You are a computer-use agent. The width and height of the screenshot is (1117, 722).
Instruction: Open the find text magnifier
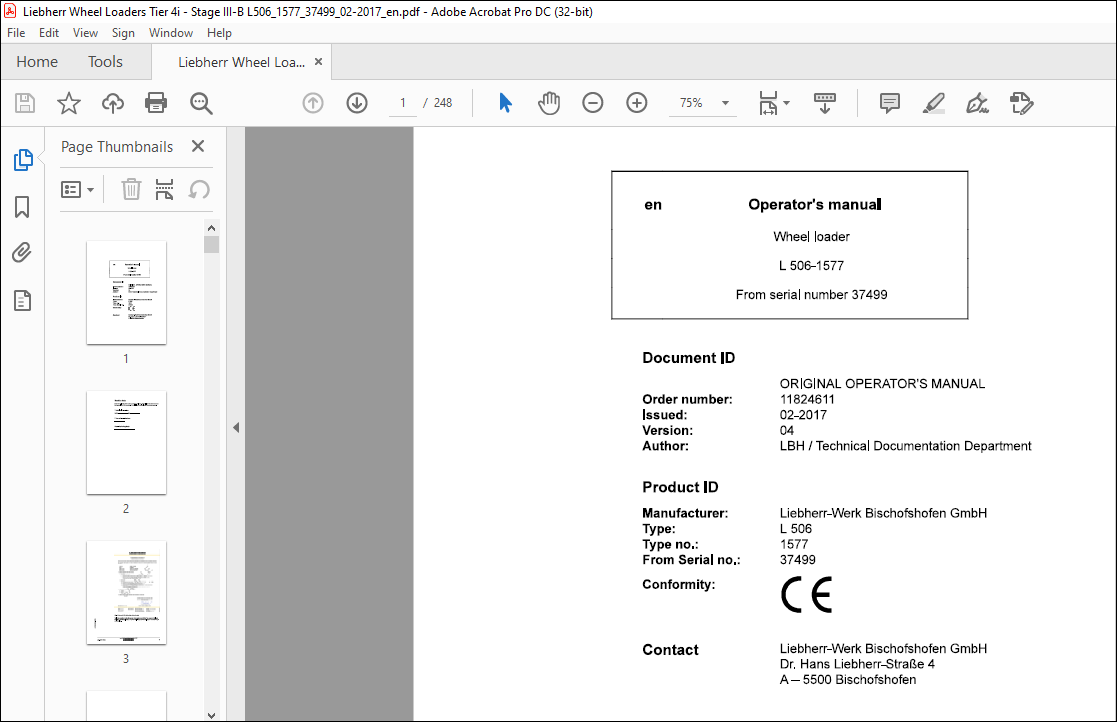201,103
